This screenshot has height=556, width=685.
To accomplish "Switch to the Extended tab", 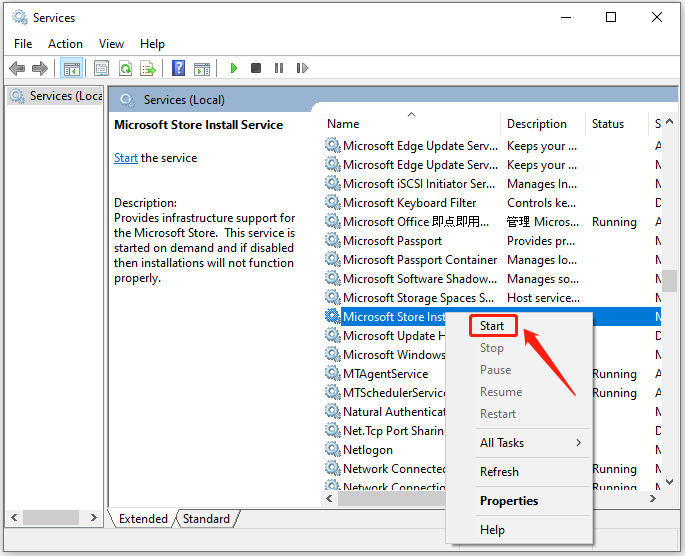I will point(143,518).
